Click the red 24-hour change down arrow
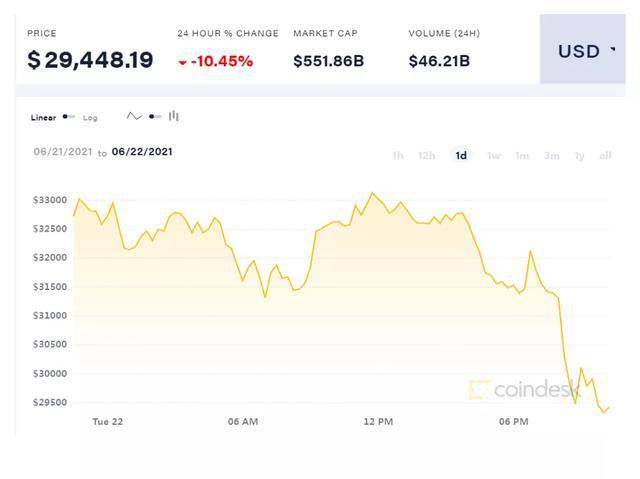This screenshot has width=640, height=479. 181,62
